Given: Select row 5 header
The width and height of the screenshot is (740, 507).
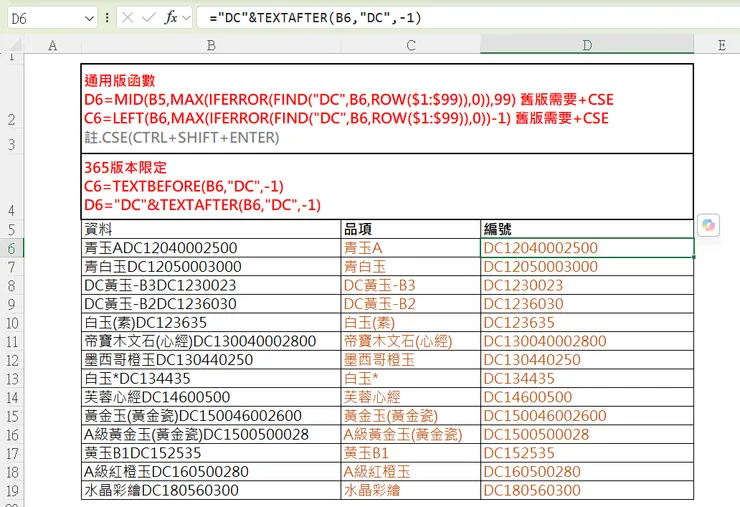Looking at the screenshot, I should tap(12, 229).
